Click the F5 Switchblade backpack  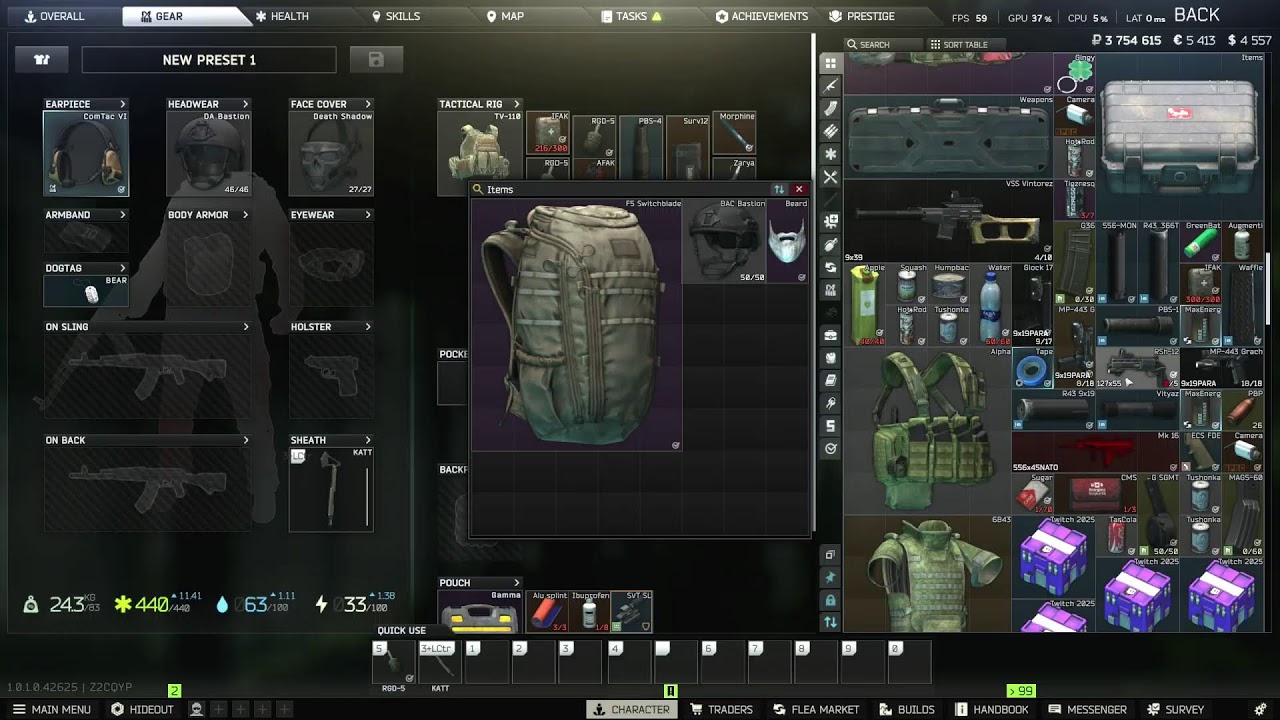click(576, 325)
